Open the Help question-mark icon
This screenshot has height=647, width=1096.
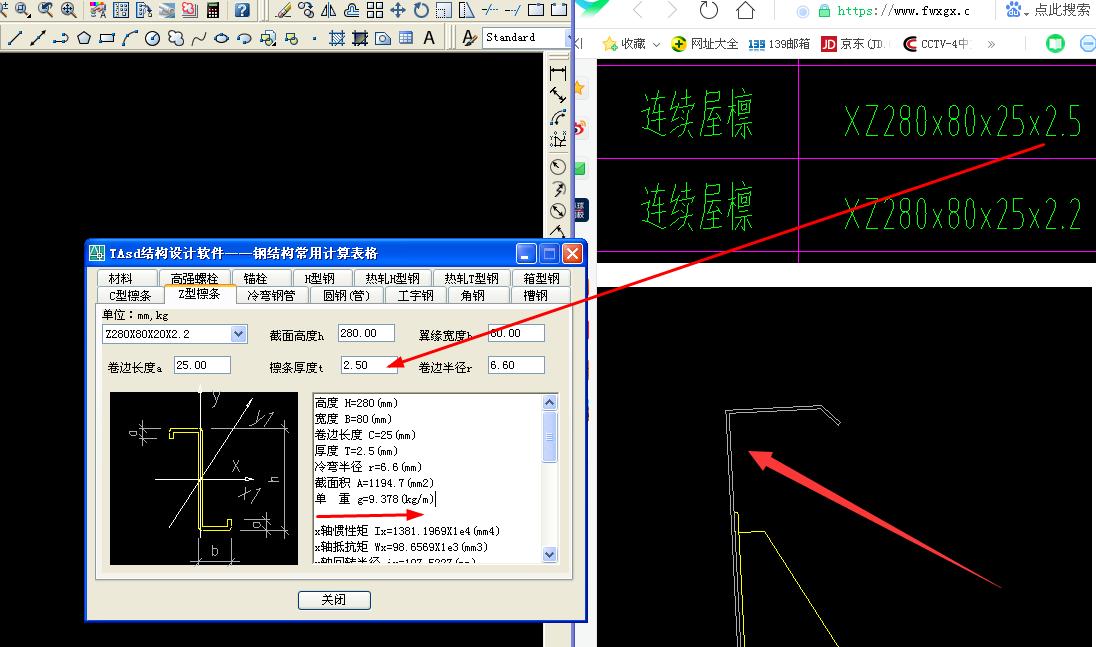coord(242,10)
